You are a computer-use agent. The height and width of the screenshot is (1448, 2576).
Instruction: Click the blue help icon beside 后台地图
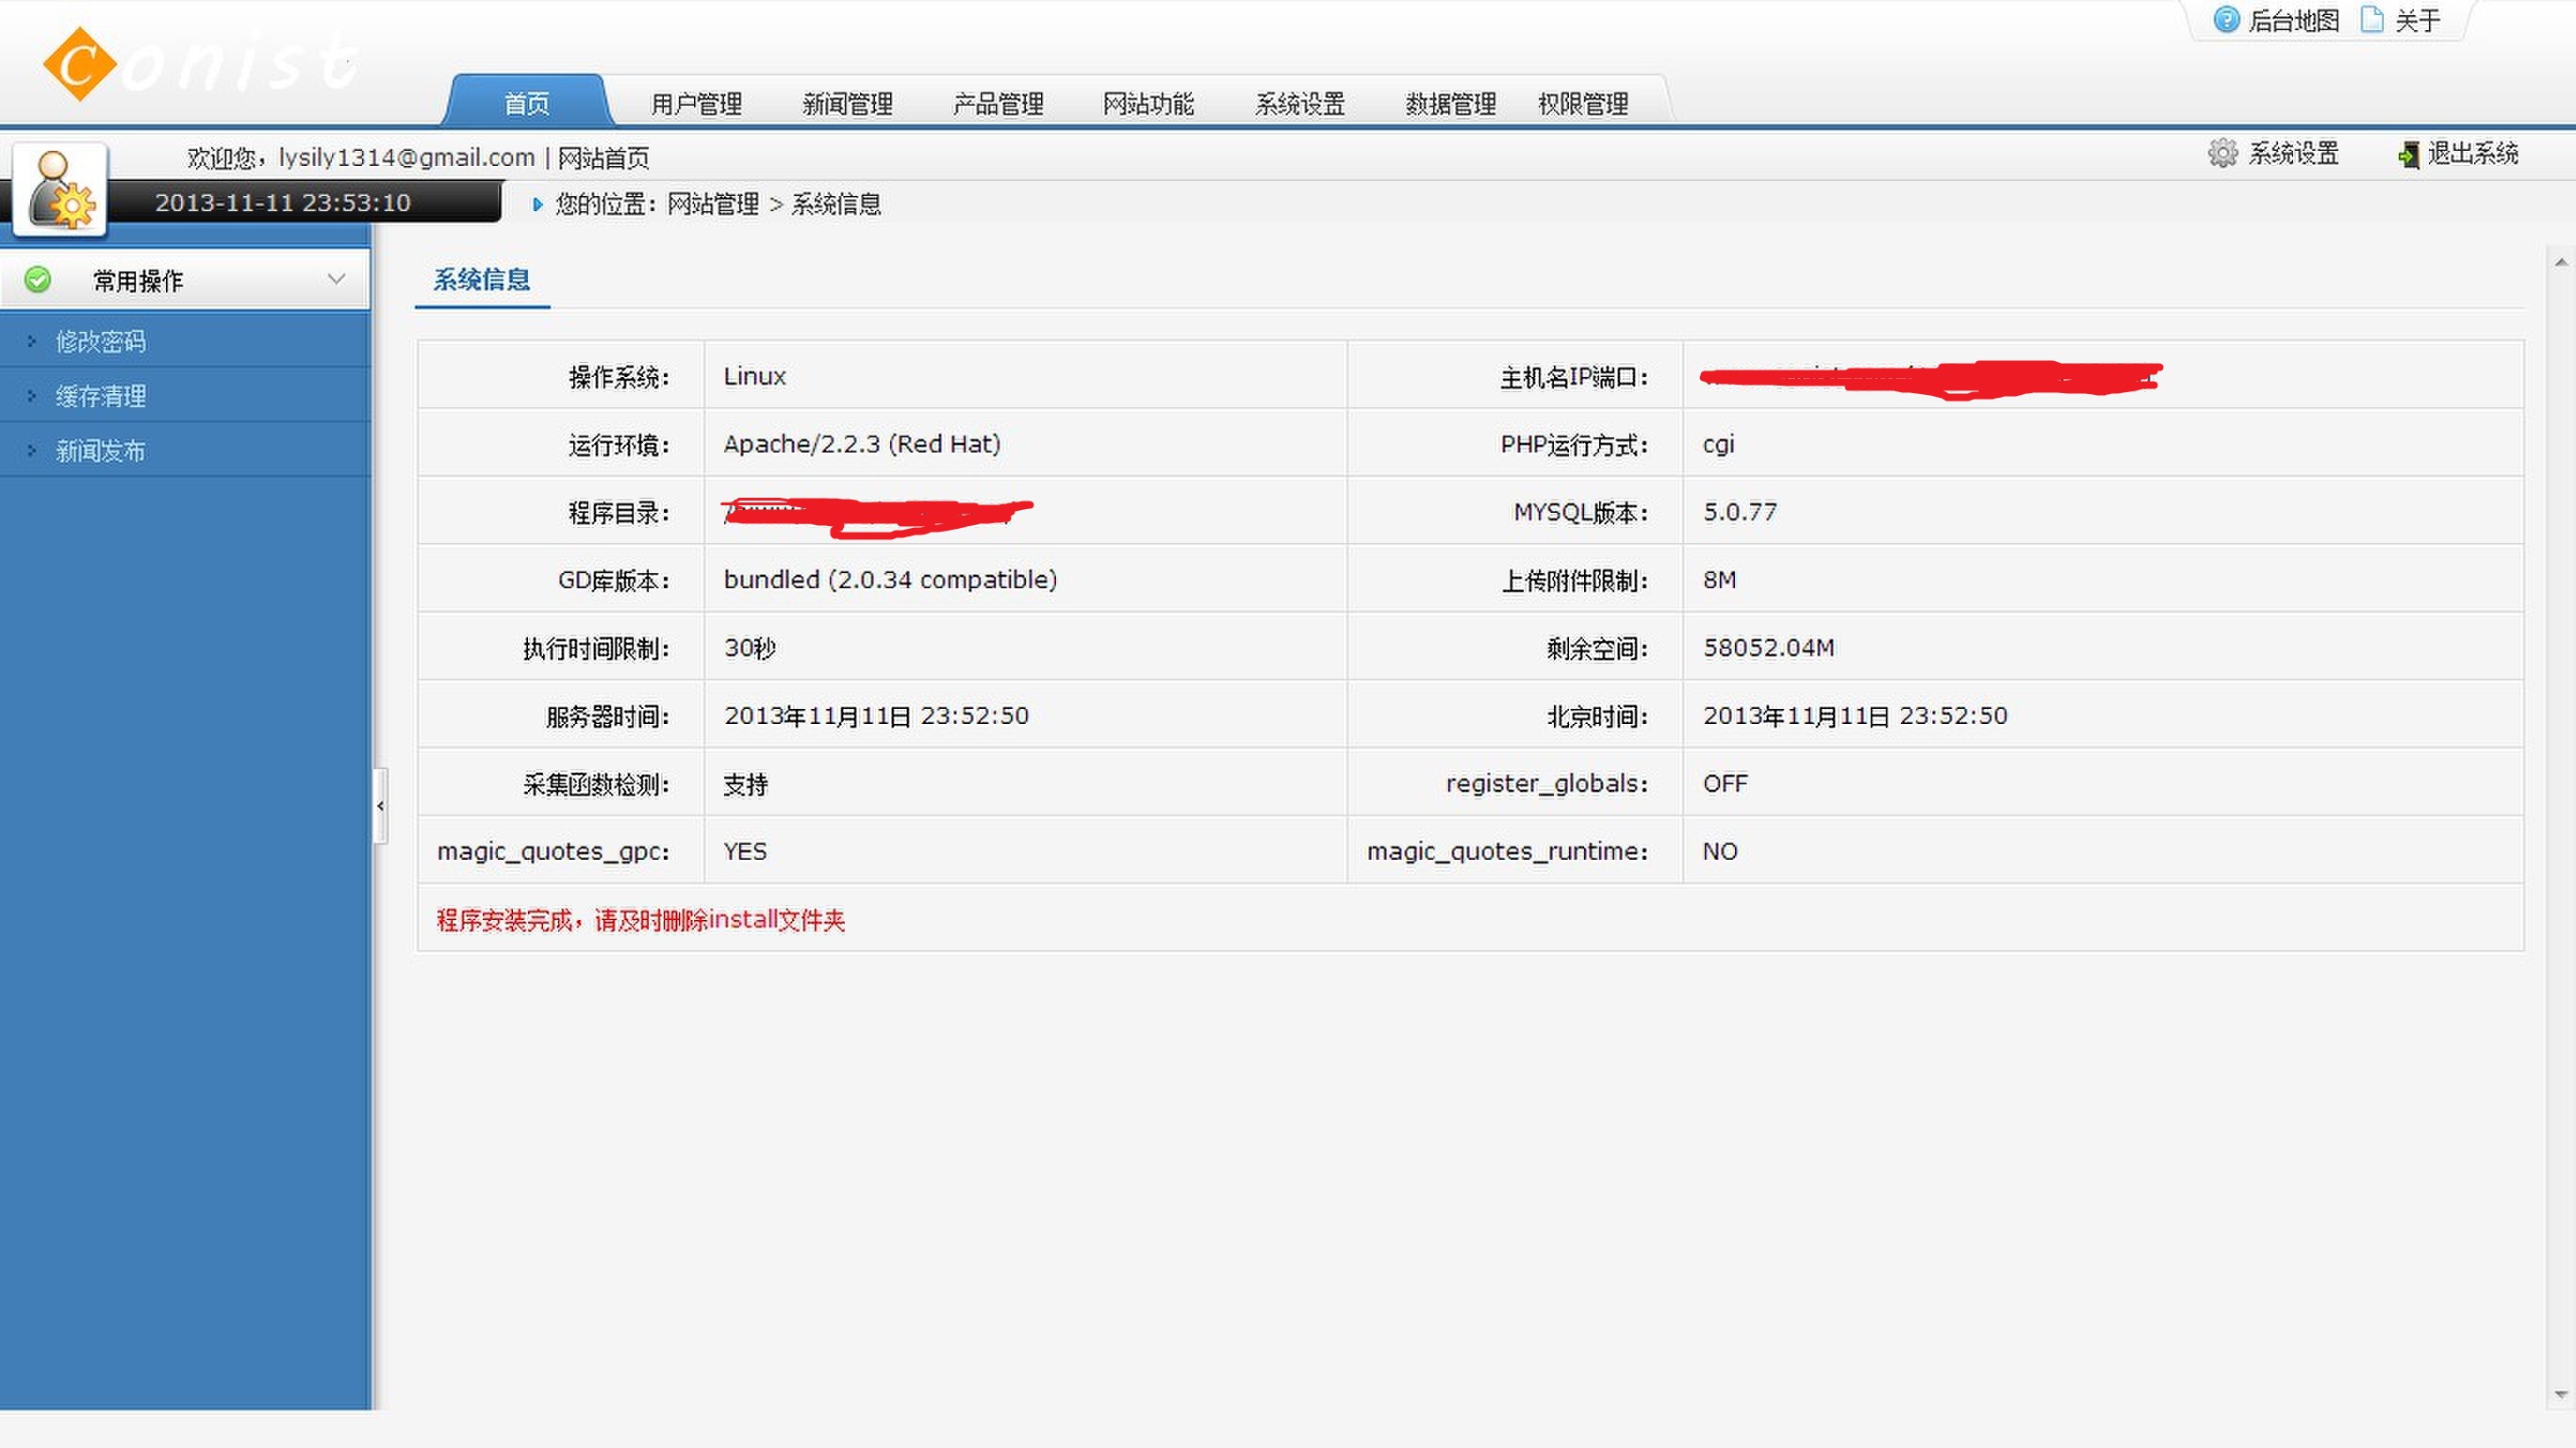(x=2225, y=19)
